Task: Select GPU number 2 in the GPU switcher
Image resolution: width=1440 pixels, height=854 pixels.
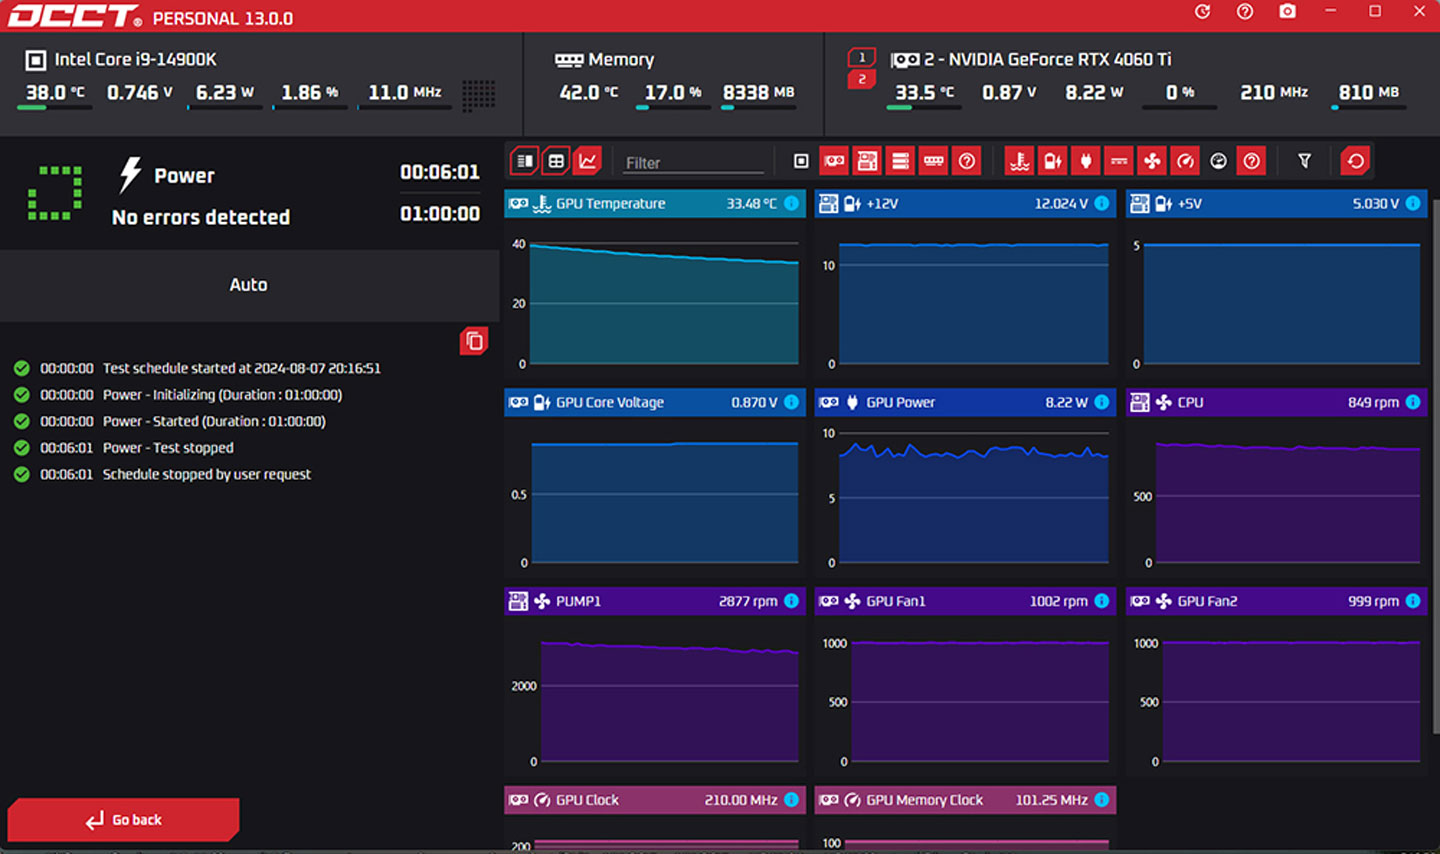Action: coord(862,79)
